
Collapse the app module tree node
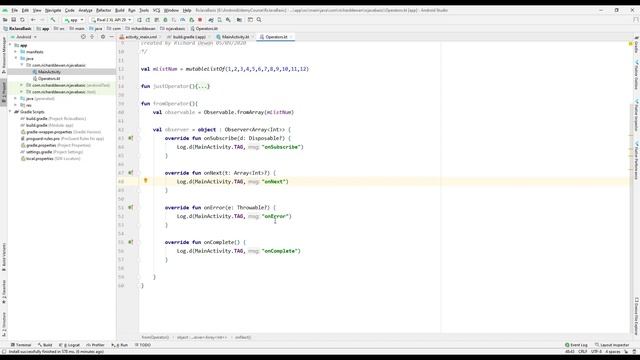pyautogui.click(x=10, y=45)
